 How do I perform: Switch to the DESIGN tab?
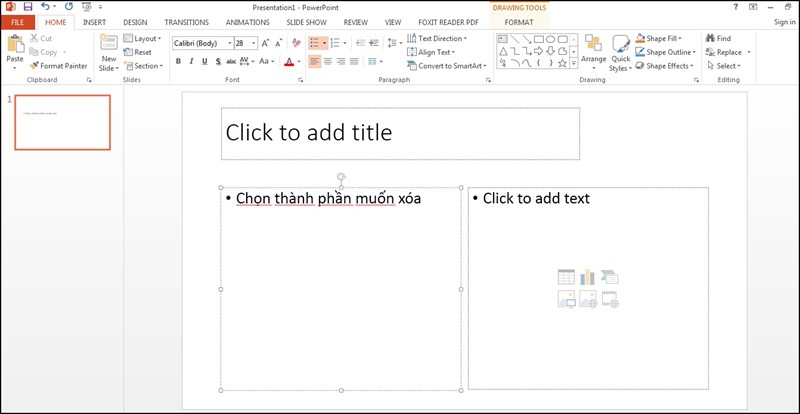coord(135,22)
